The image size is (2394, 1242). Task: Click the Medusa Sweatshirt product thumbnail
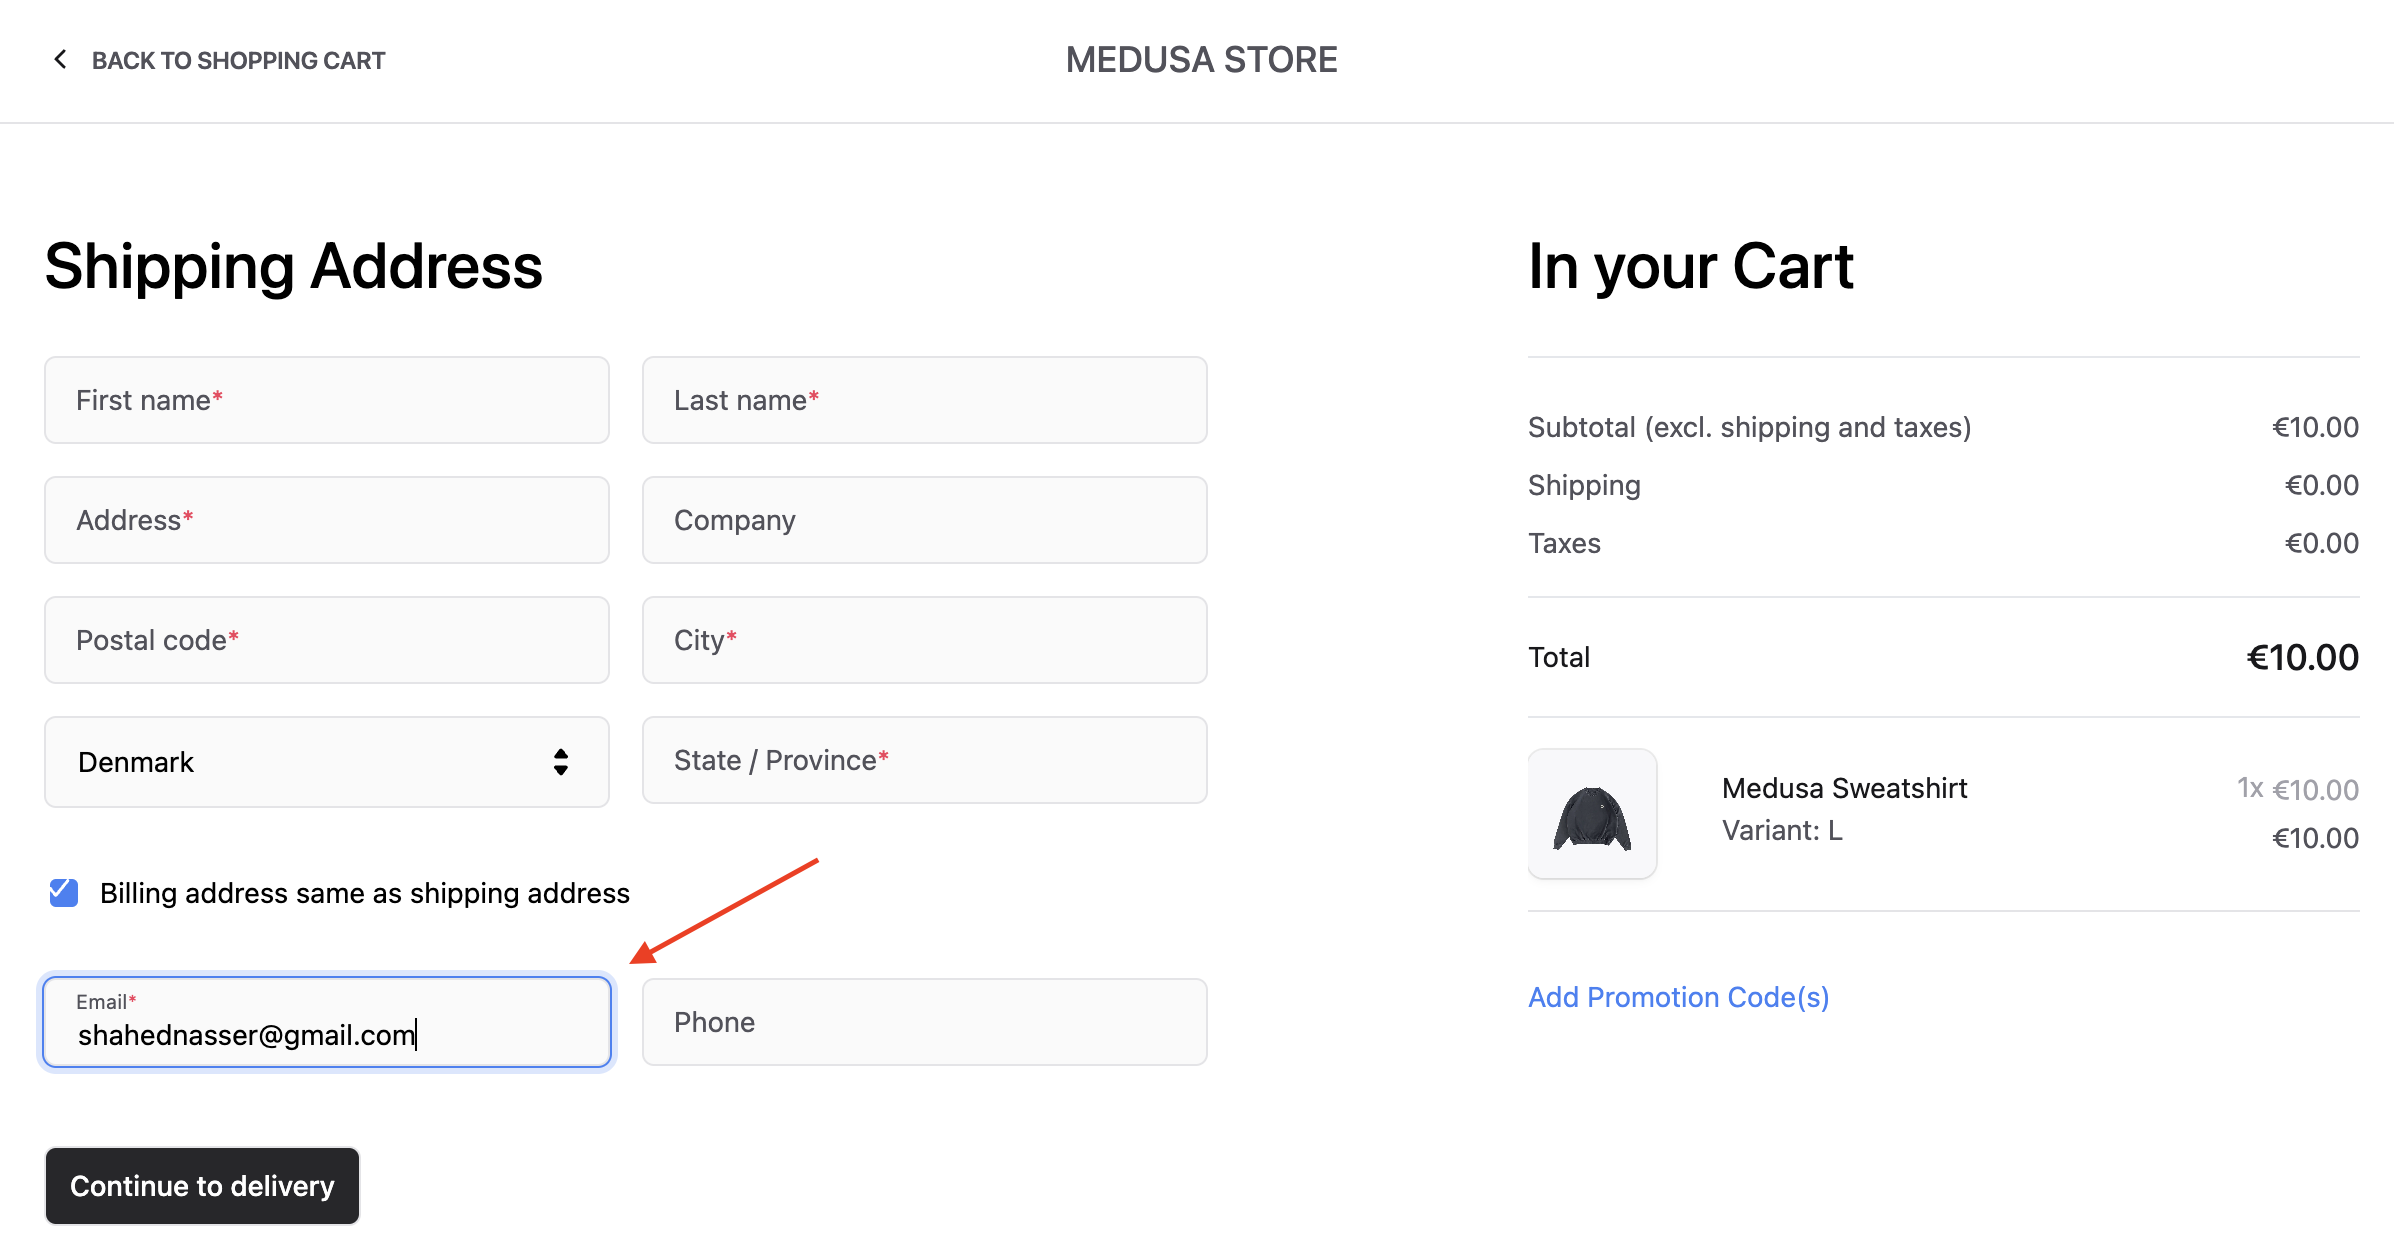coord(1592,814)
